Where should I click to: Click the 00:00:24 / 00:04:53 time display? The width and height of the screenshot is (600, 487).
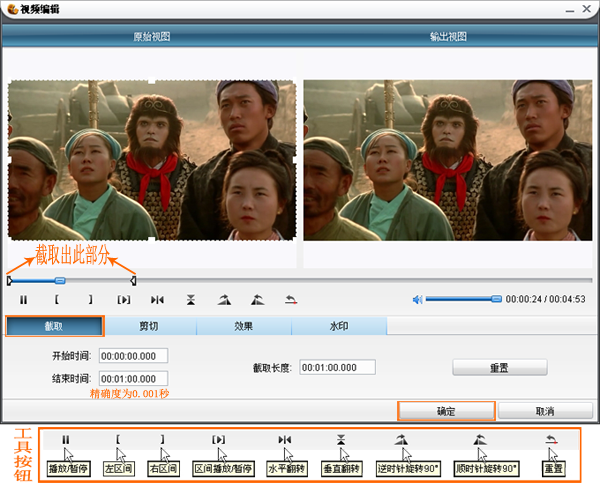(546, 299)
